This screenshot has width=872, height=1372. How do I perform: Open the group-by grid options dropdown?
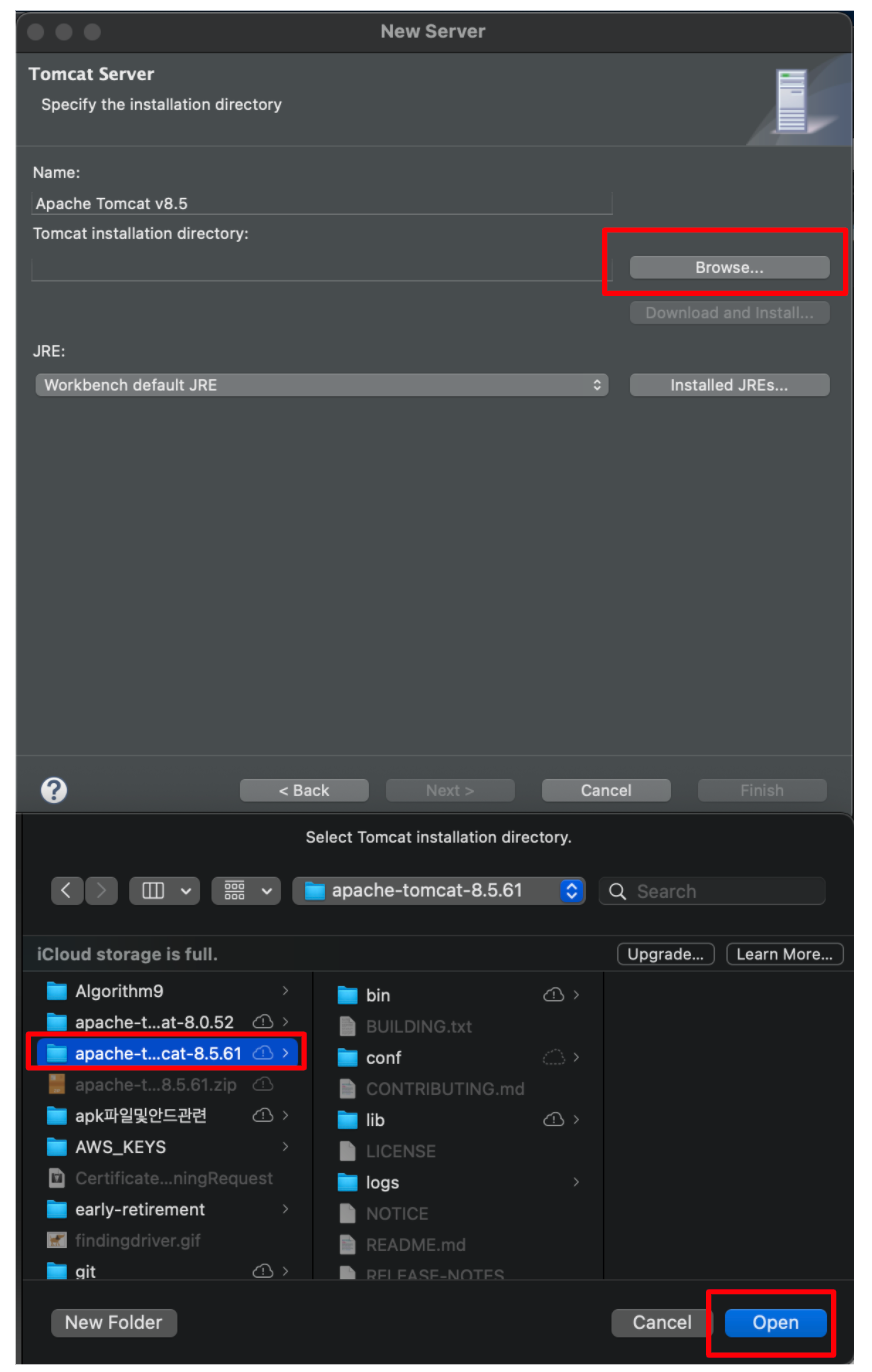[246, 891]
